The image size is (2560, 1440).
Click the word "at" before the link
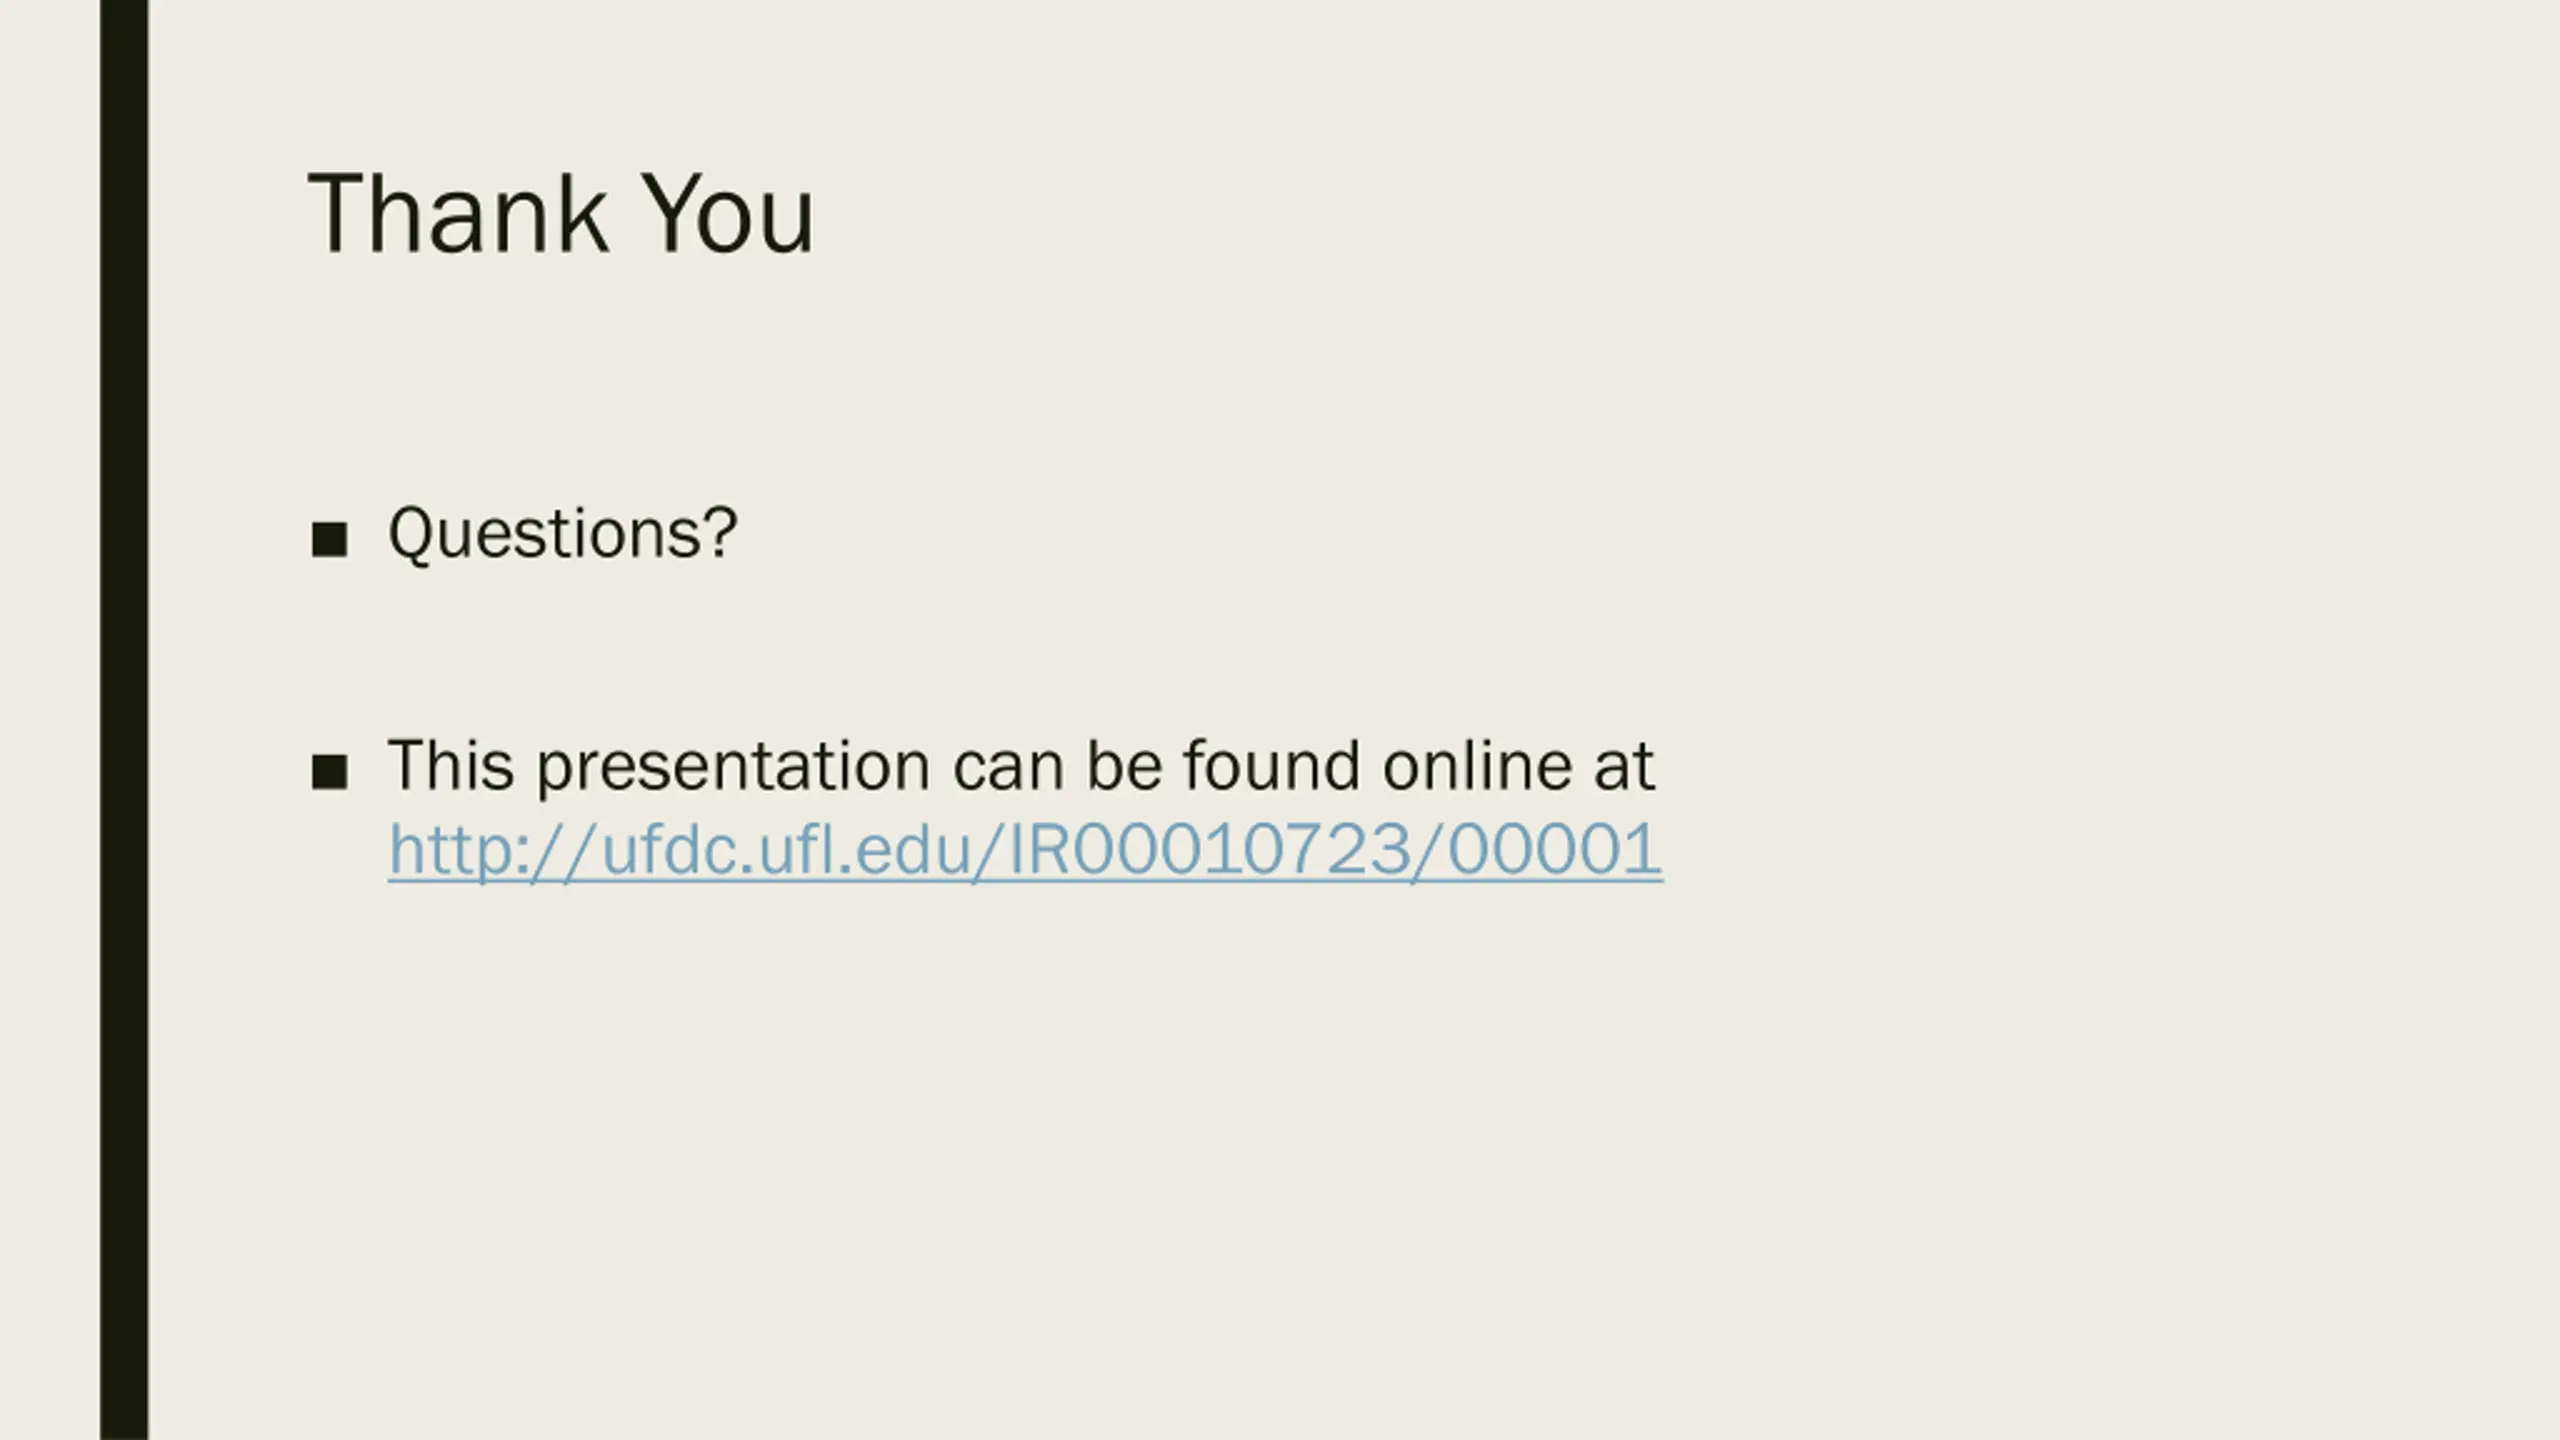pos(1625,768)
